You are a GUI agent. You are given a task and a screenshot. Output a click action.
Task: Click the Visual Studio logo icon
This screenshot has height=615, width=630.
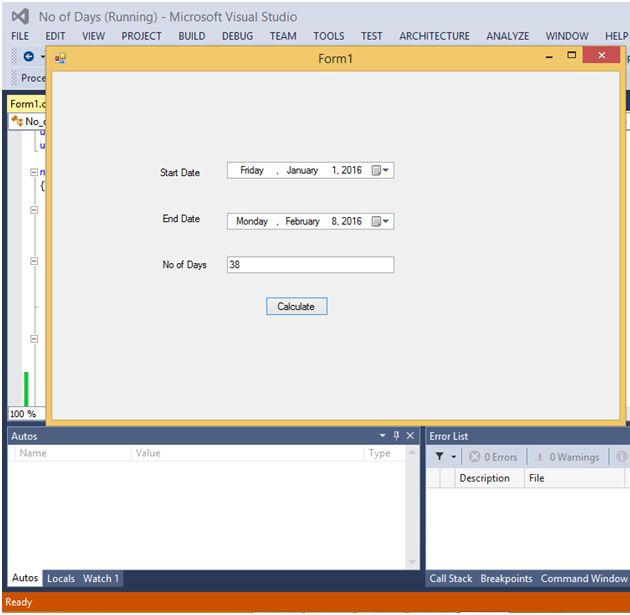[x=20, y=16]
